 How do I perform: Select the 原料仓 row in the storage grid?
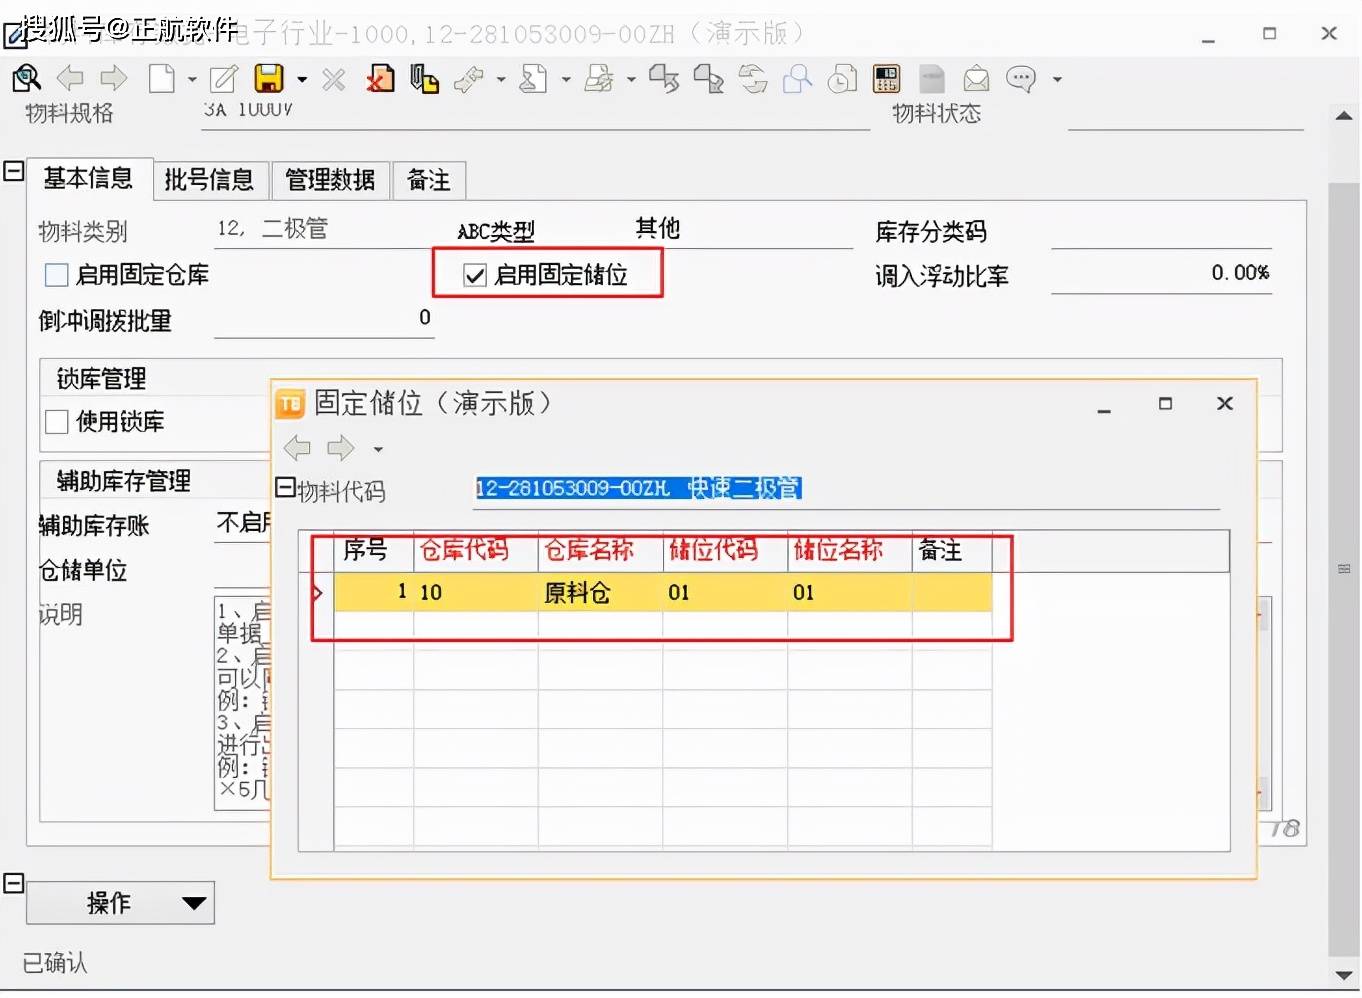[x=578, y=592]
